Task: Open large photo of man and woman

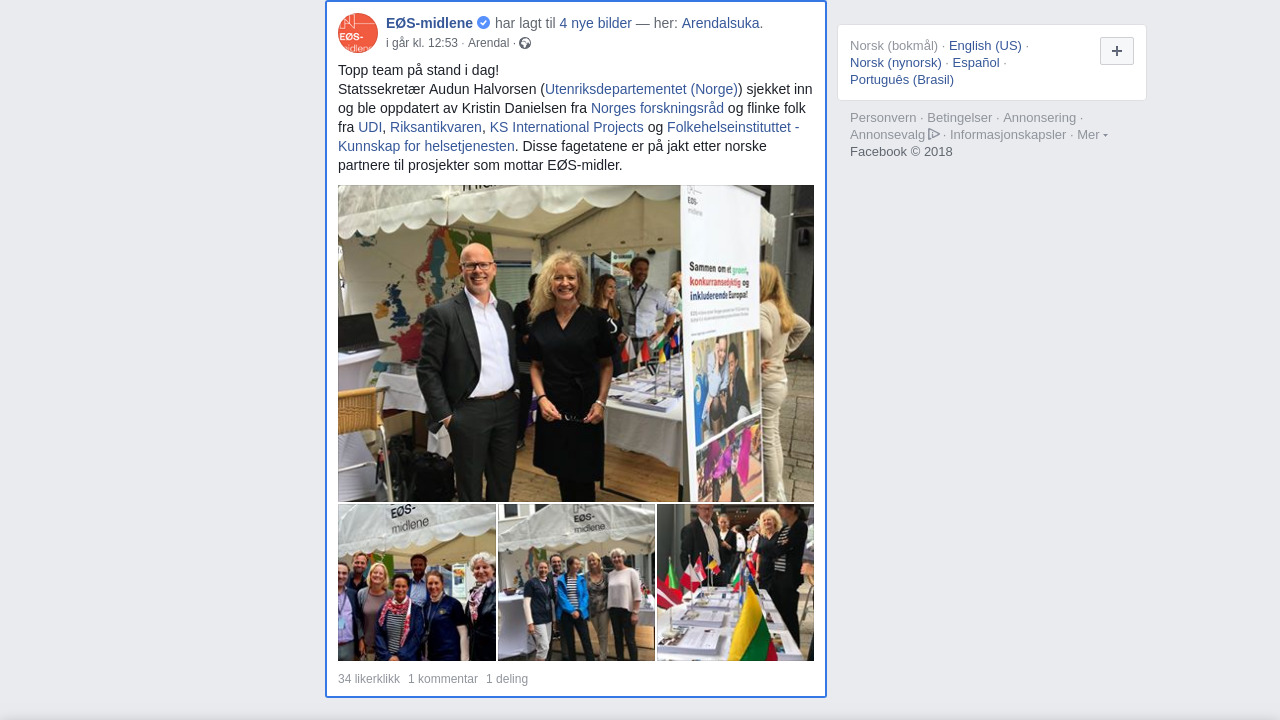Action: coord(576,343)
